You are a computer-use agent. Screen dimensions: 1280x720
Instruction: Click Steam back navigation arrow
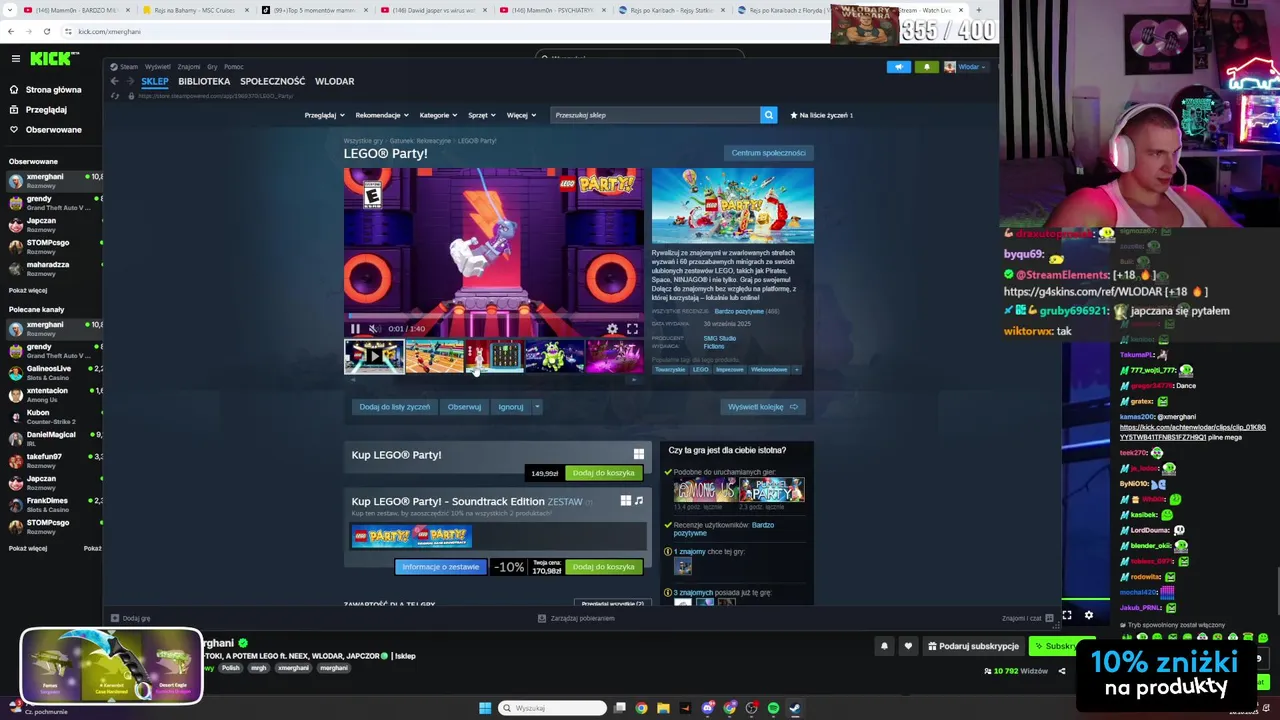(x=114, y=81)
